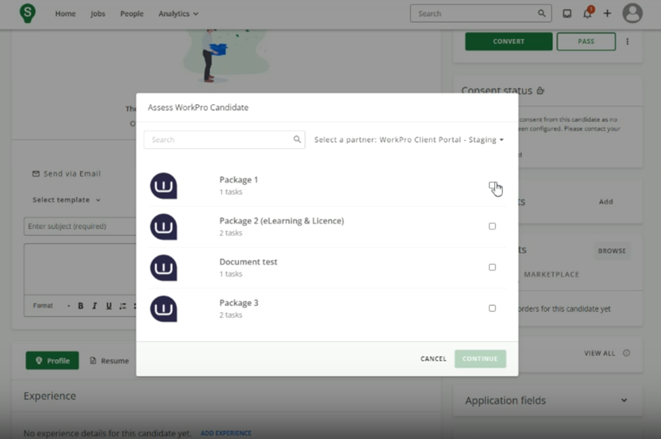This screenshot has width=661, height=439.
Task: Check the Package 3 checkbox
Action: tap(492, 308)
